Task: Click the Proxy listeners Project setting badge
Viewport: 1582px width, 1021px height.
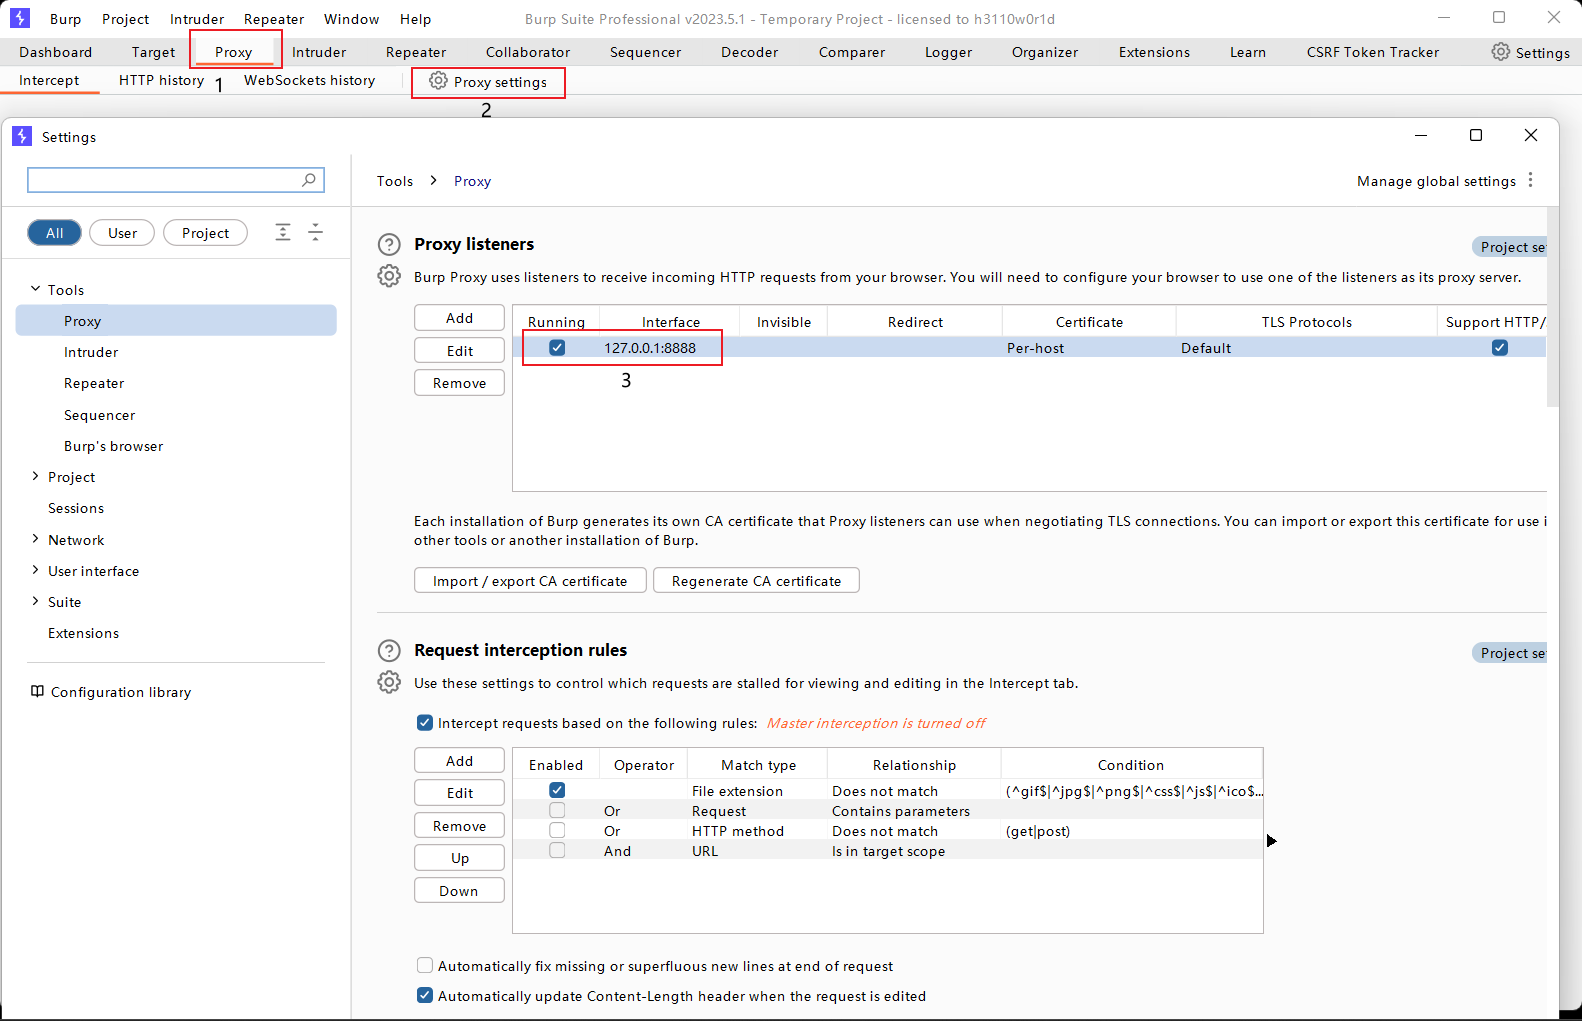Action: pos(1510,247)
